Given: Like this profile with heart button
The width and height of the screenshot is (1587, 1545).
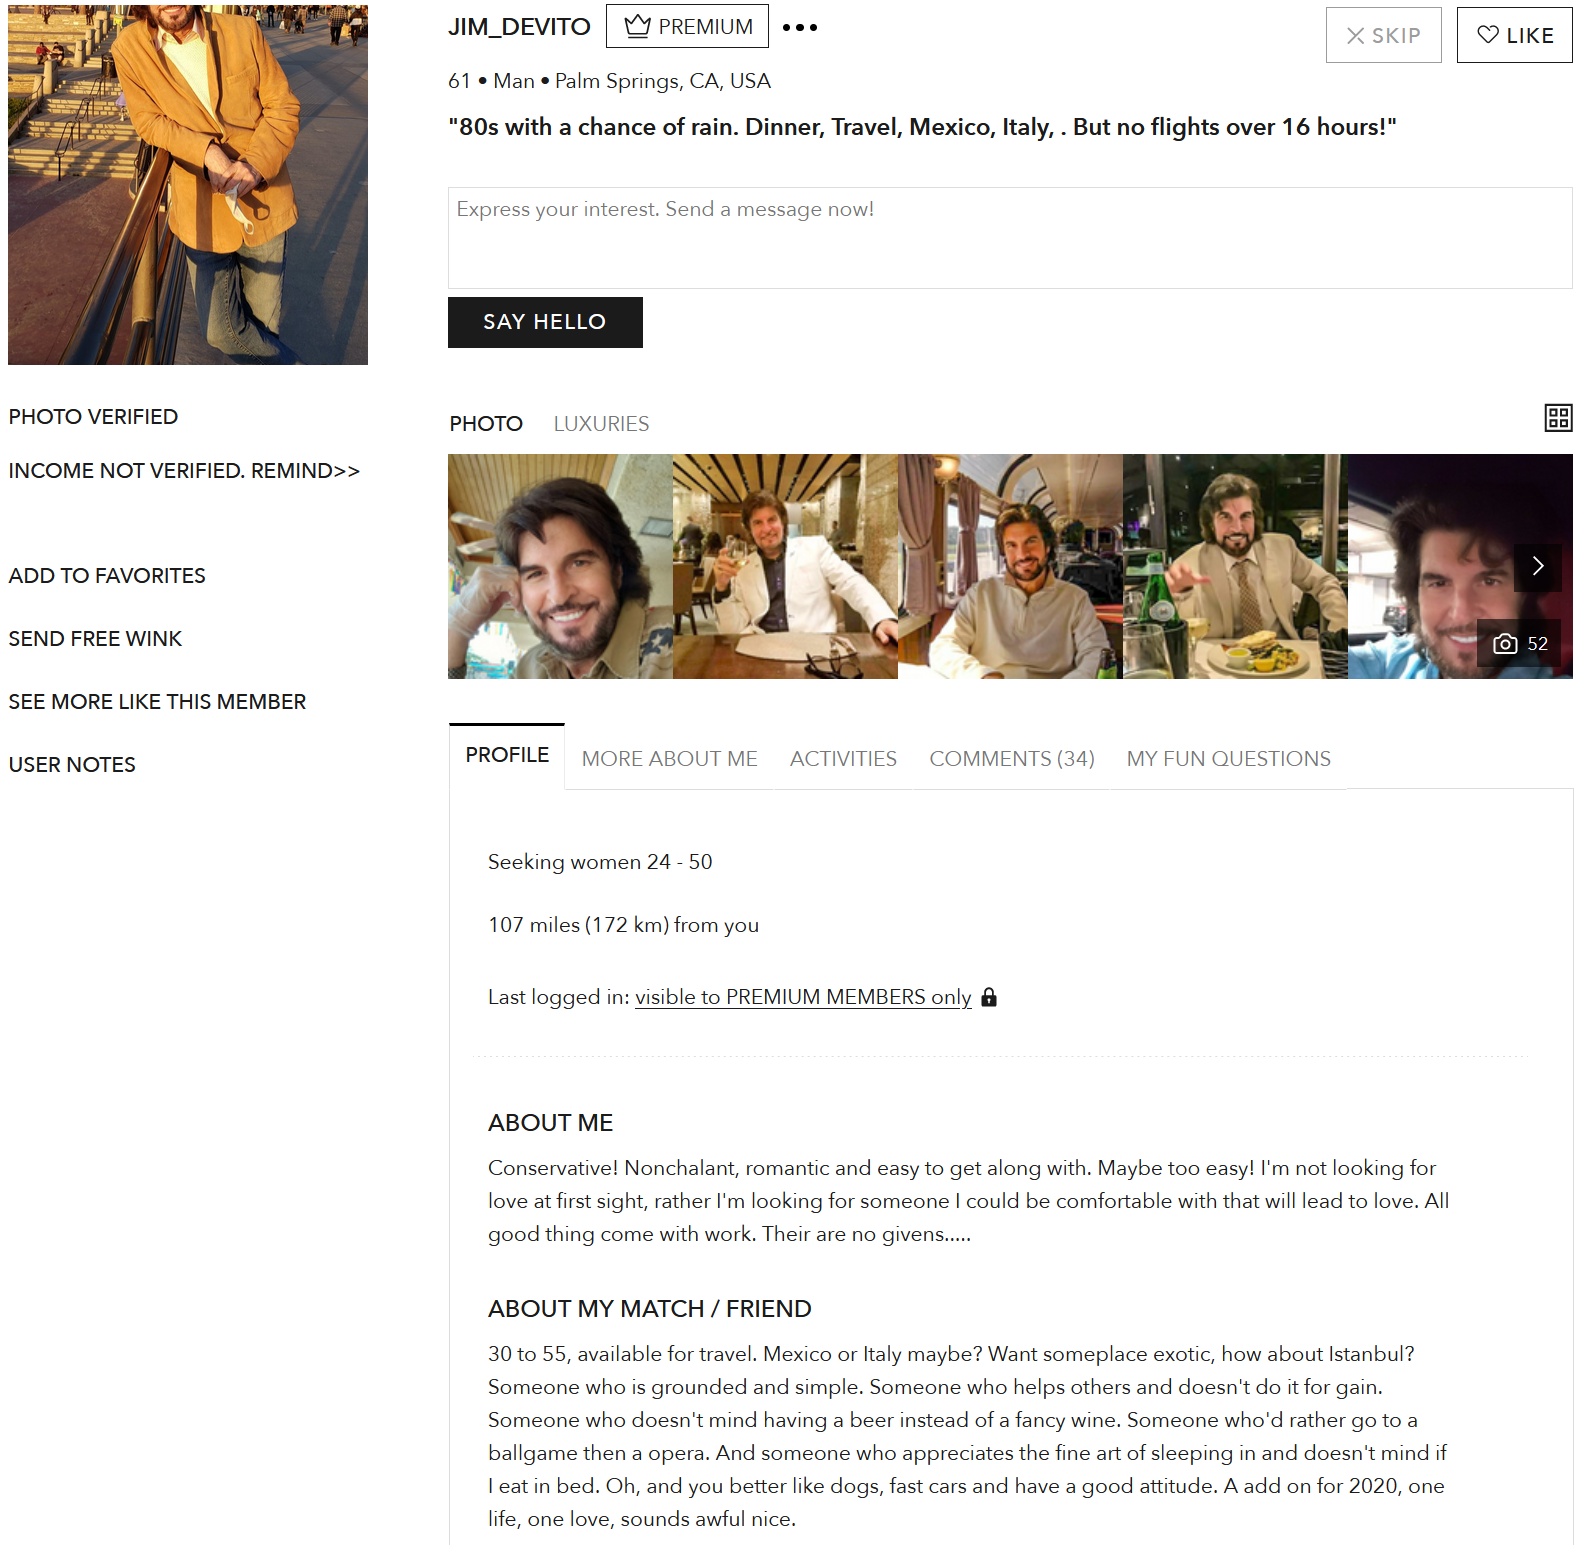Looking at the screenshot, I should point(1514,35).
